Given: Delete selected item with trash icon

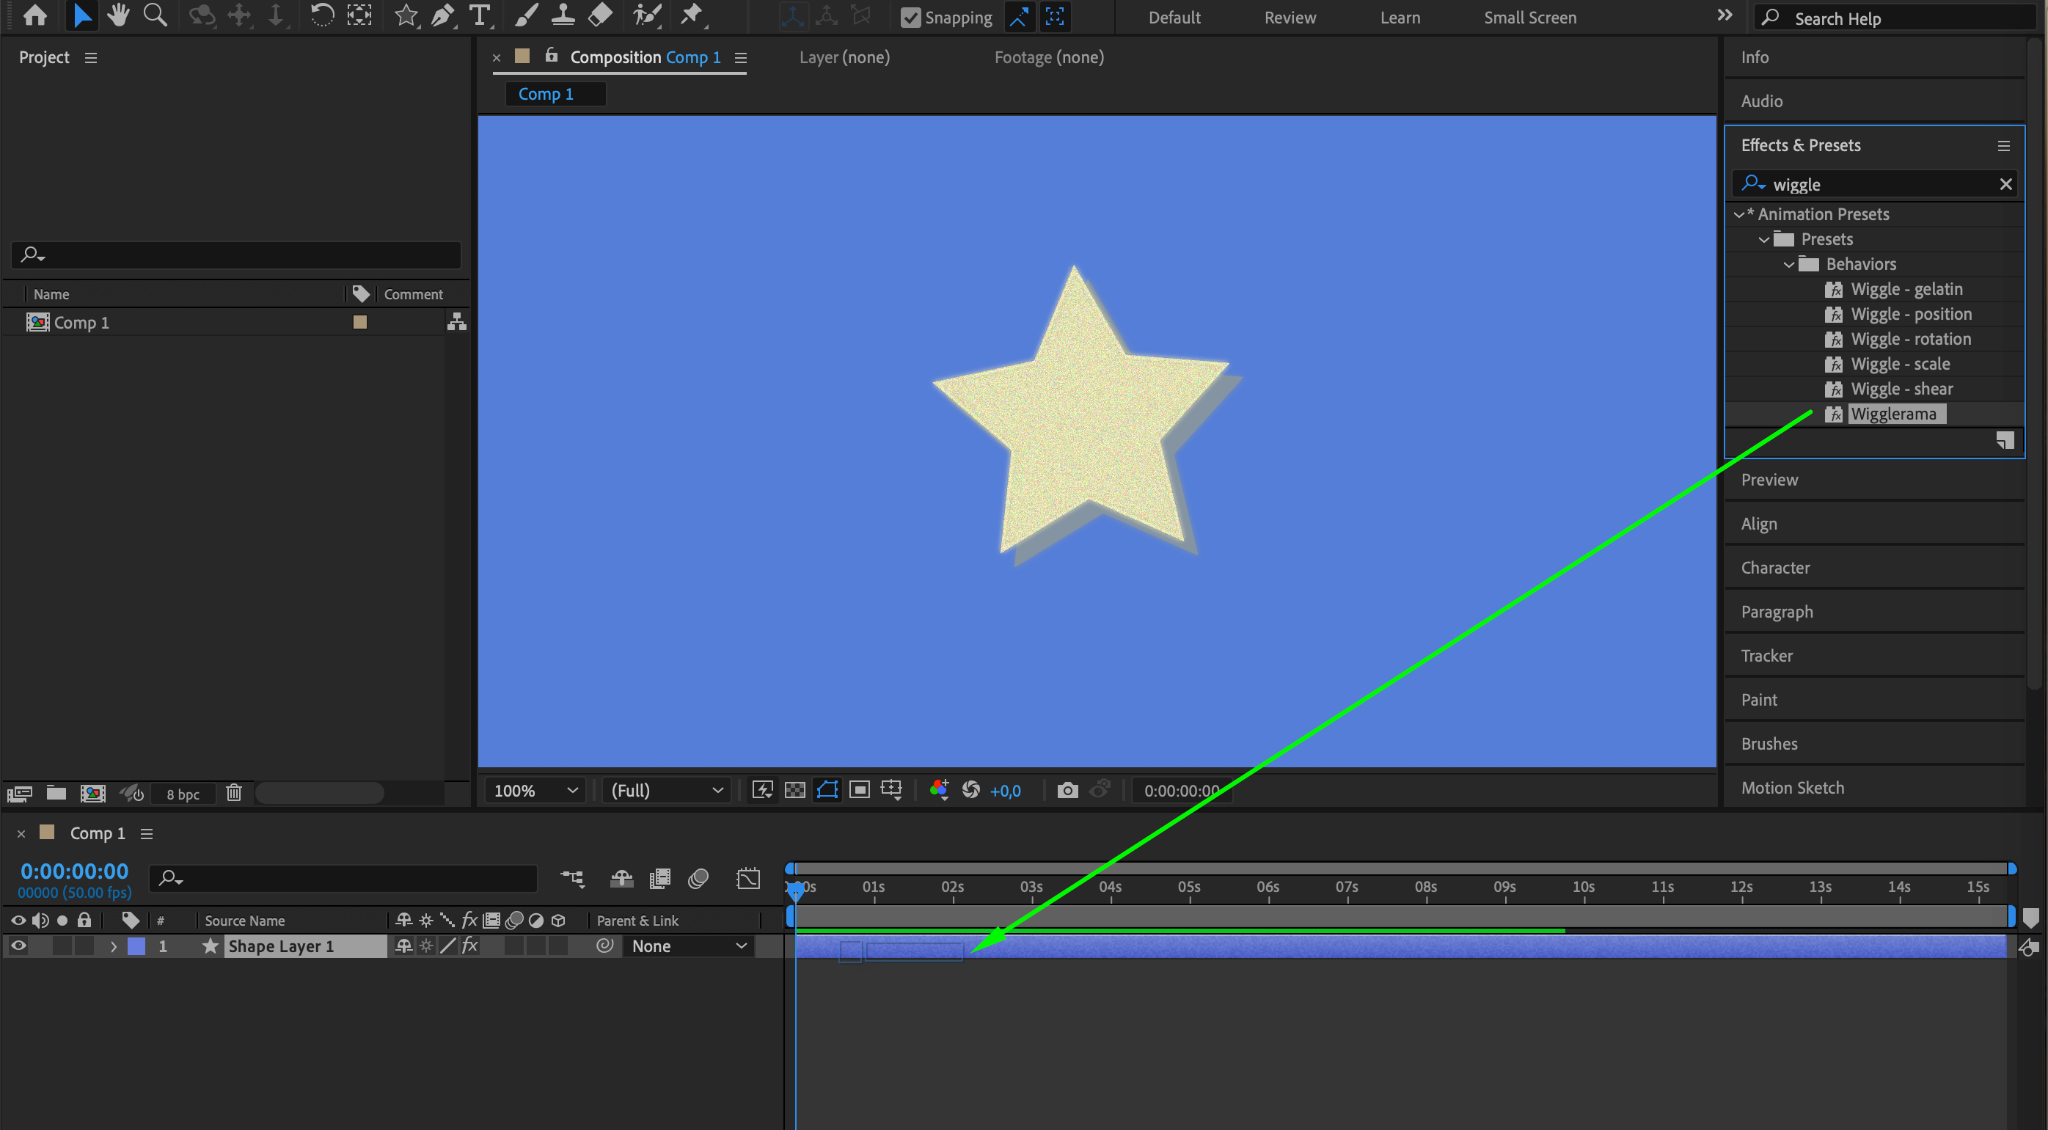Looking at the screenshot, I should [234, 793].
